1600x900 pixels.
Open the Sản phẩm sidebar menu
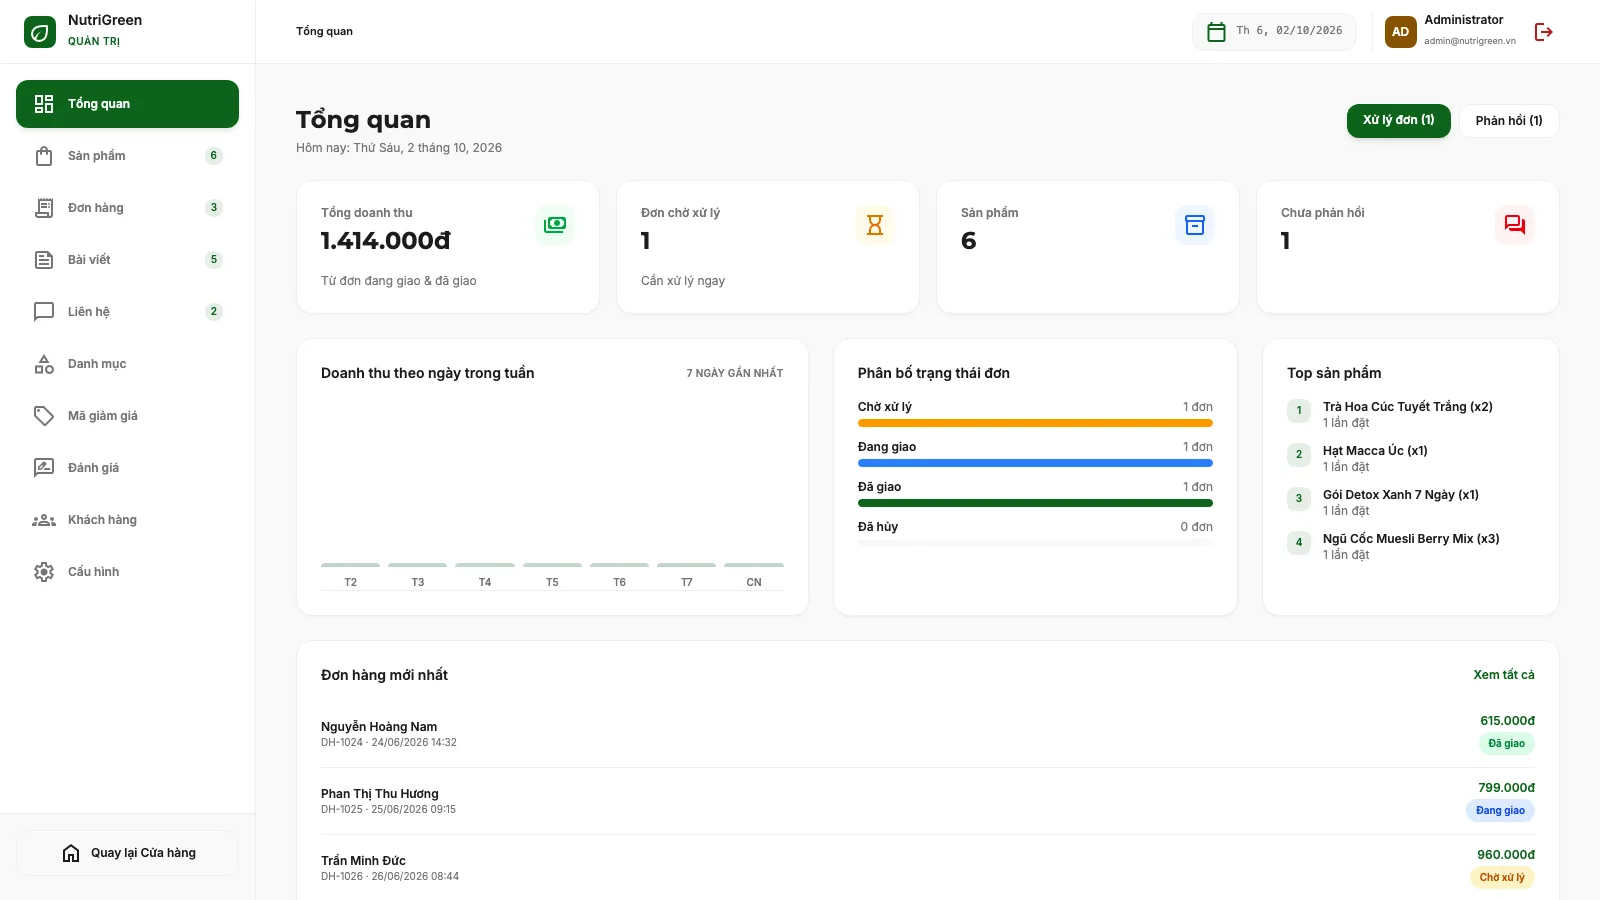coord(127,156)
